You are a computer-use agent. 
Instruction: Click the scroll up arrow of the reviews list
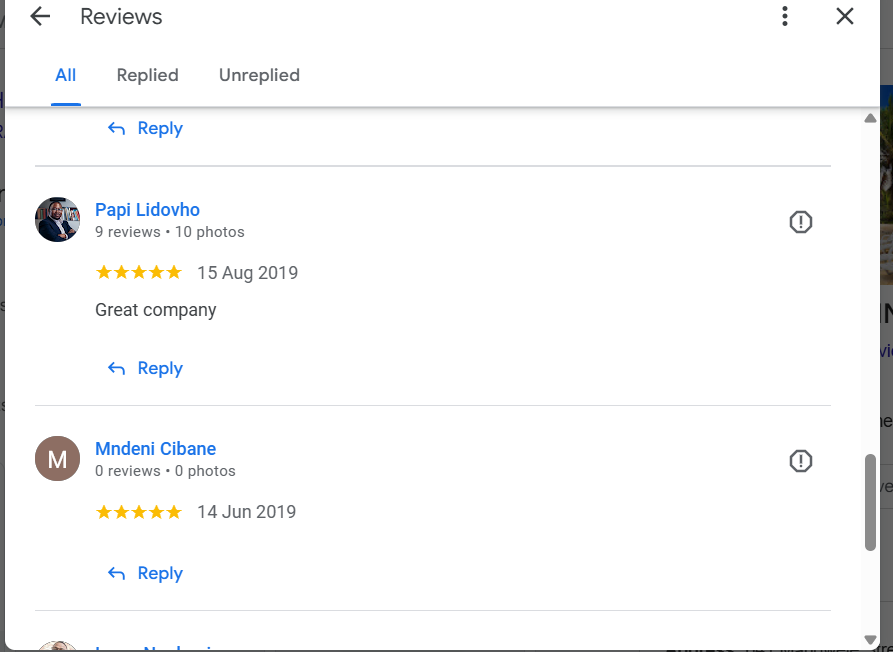(870, 119)
